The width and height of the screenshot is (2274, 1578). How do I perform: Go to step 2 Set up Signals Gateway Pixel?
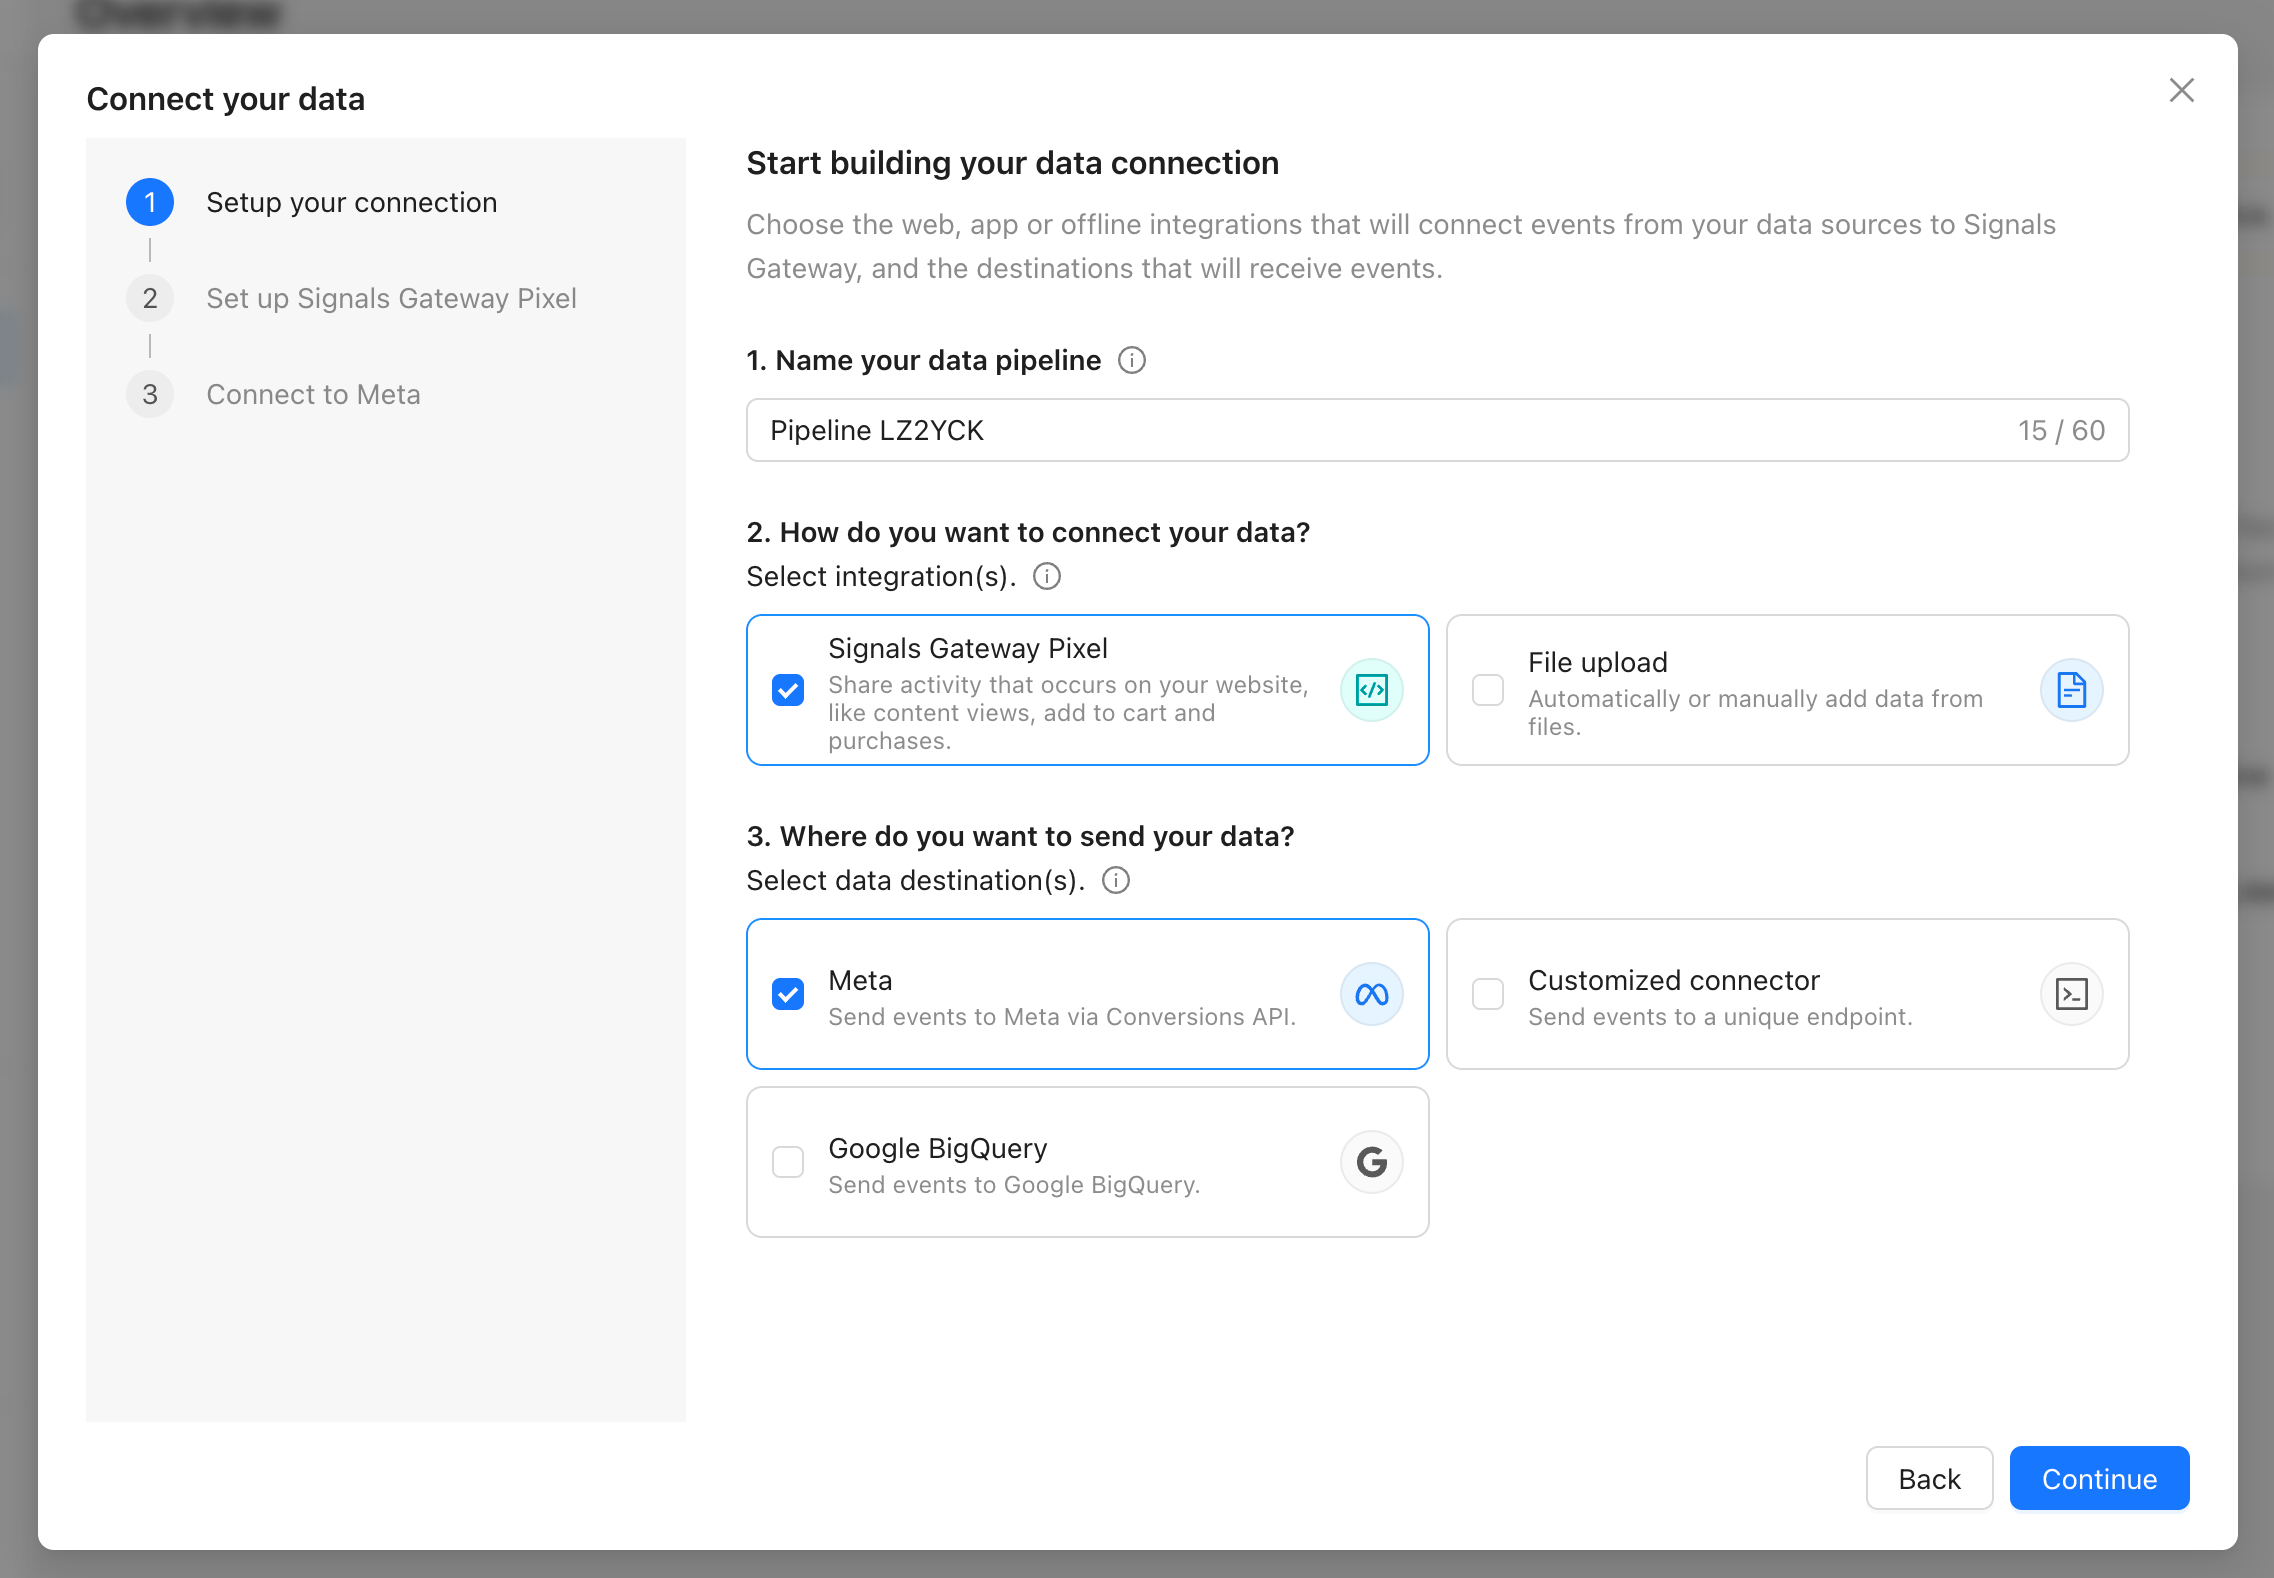tap(352, 298)
